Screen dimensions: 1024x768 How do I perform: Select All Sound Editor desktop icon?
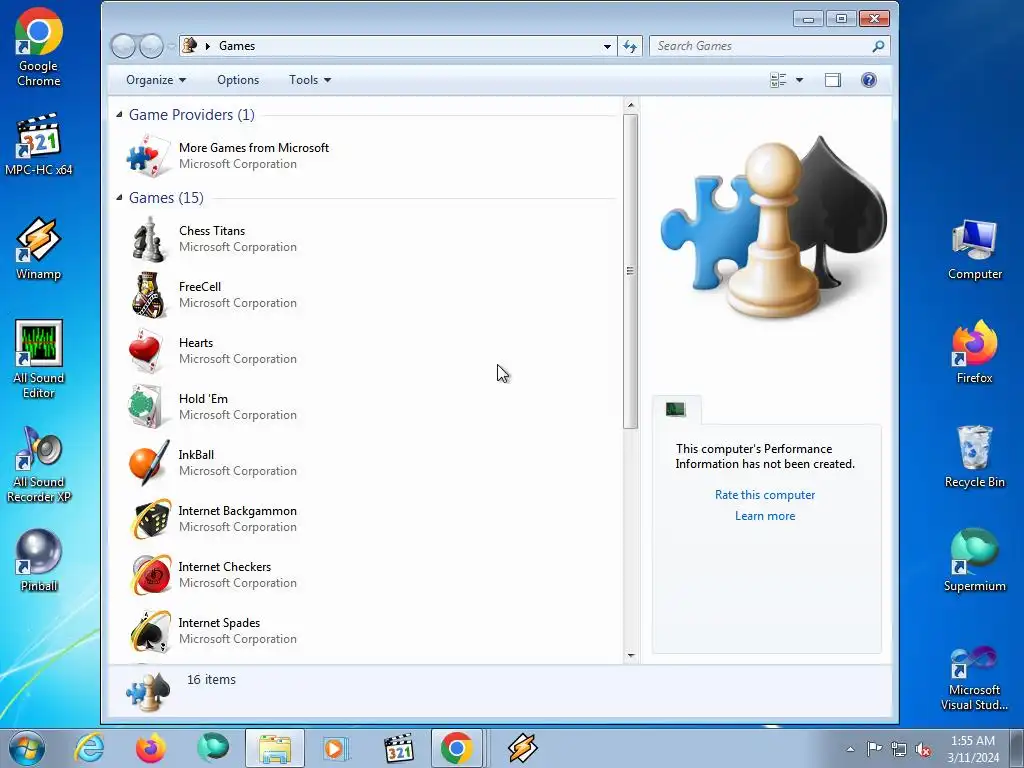(x=39, y=359)
